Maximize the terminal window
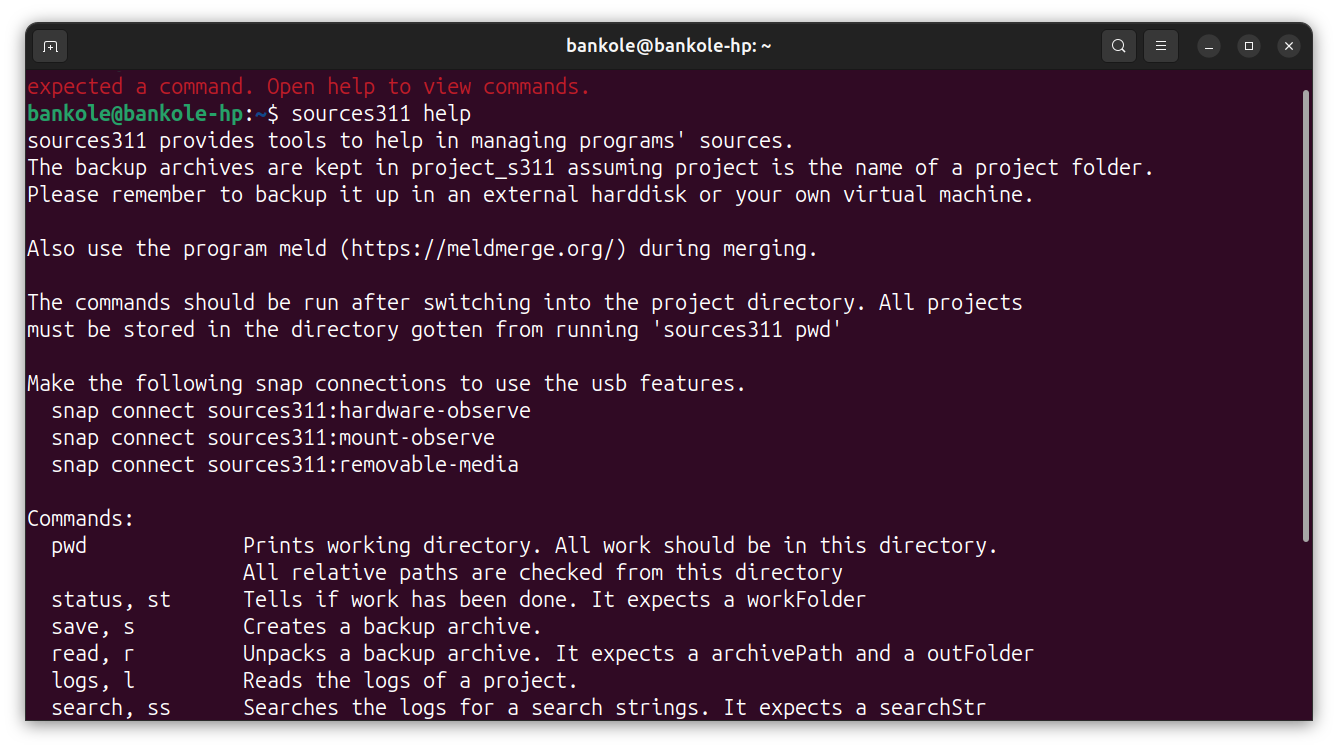The image size is (1338, 749). (x=1249, y=46)
